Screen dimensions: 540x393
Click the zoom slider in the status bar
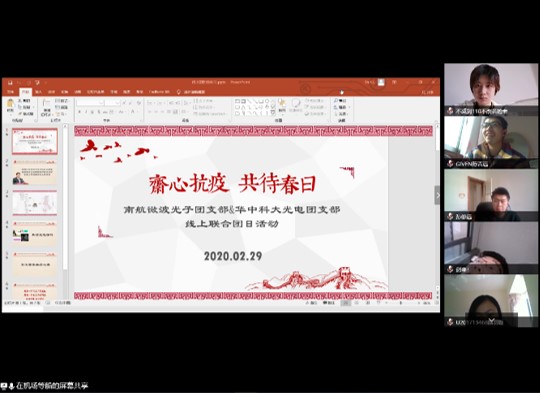coord(401,303)
